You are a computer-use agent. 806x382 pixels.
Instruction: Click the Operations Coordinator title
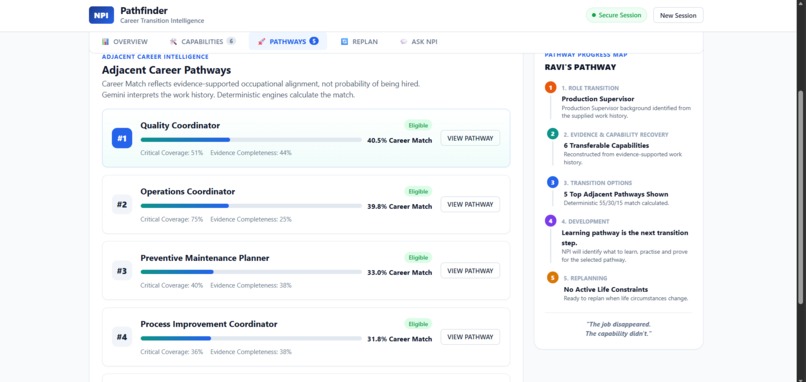188,192
